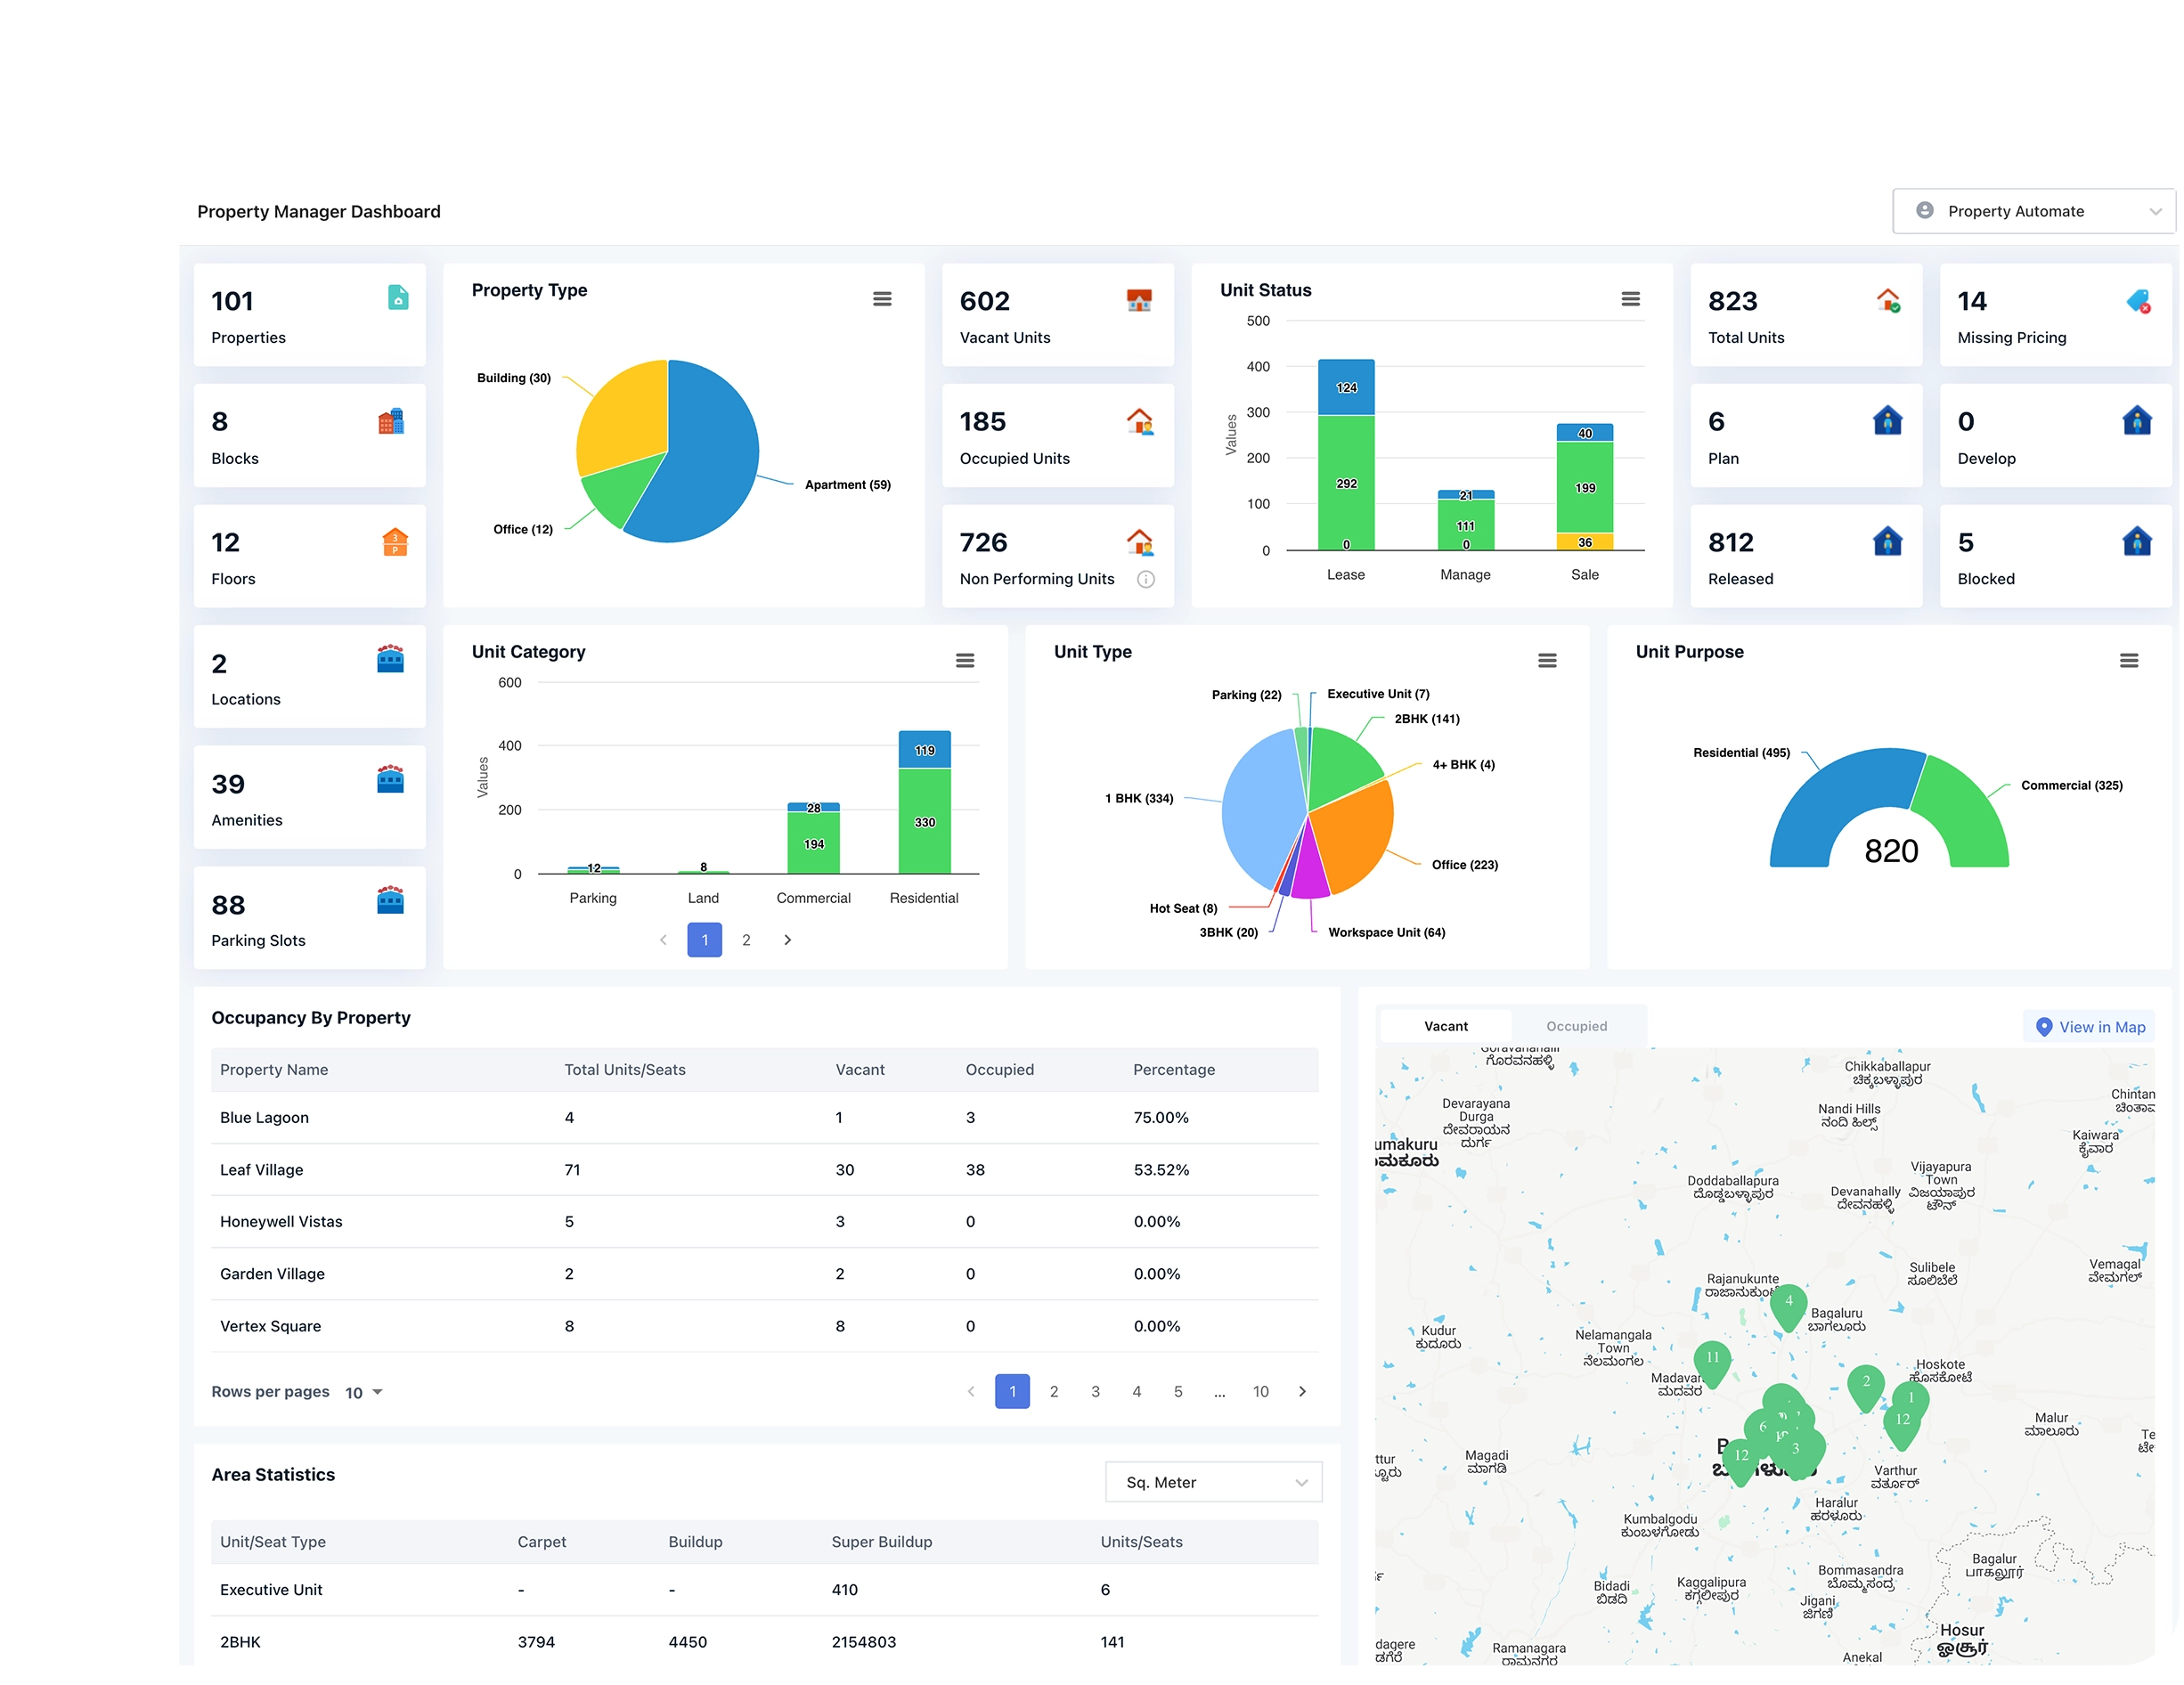Open the Sq. Meter unit dropdown
2184x1685 pixels.
(1213, 1482)
